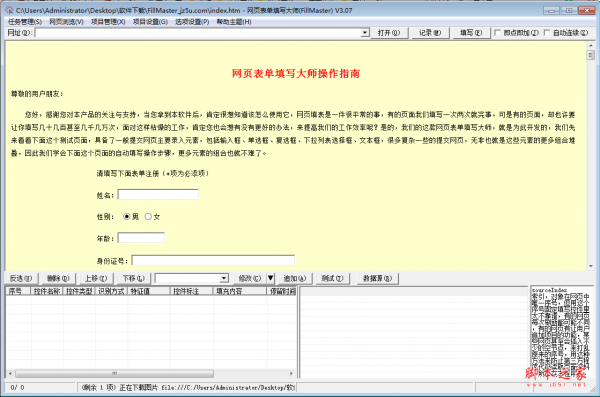This screenshot has width=600, height=397.
Task: Click the 控件标注 column header
Action: (192, 291)
